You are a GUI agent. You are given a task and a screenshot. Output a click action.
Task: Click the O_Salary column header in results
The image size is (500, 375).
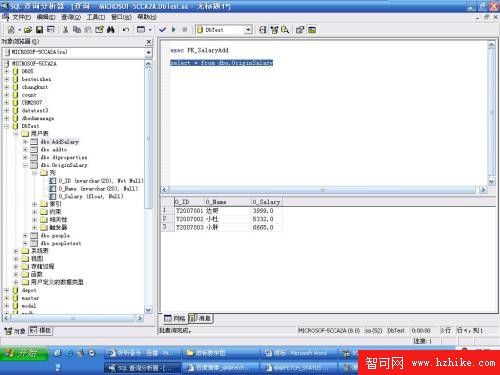[266, 202]
